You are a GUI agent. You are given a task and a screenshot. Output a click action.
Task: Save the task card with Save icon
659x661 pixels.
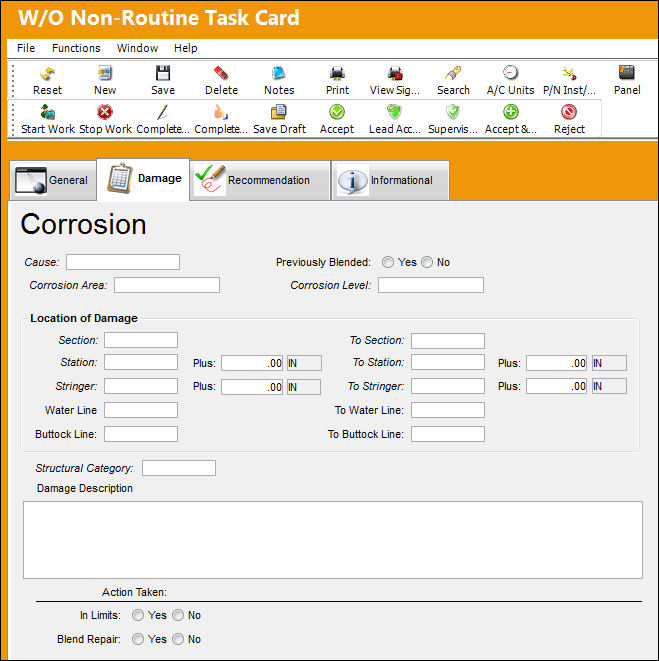tap(163, 73)
